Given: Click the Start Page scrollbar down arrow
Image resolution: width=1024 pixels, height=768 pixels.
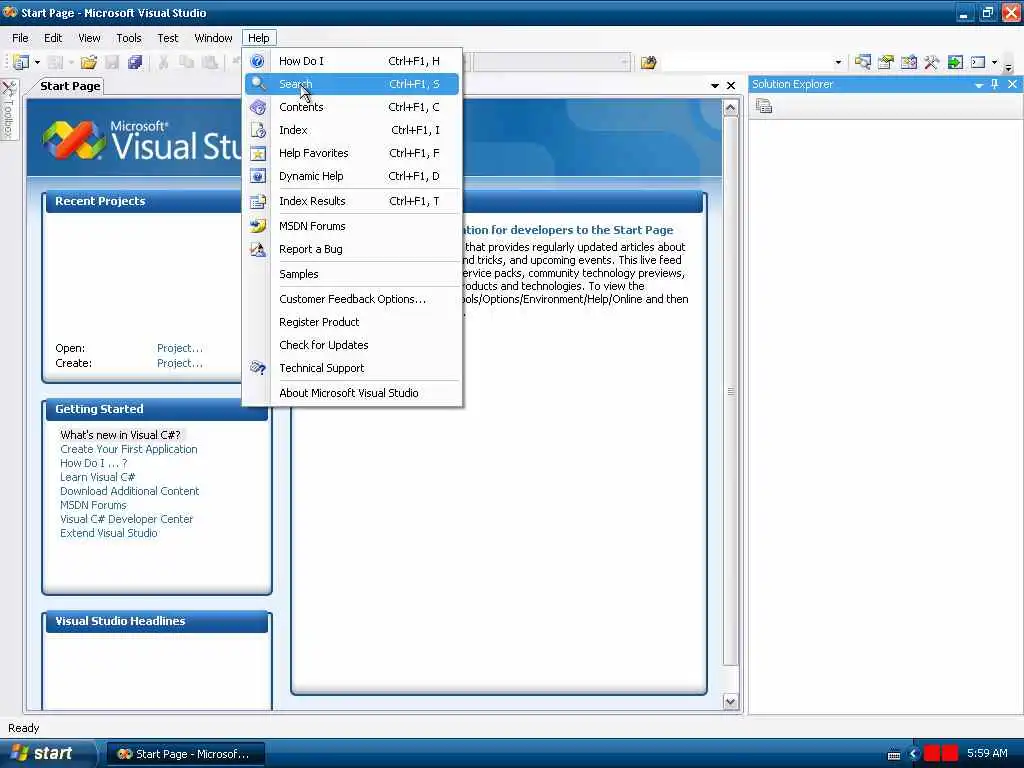Looking at the screenshot, I should (x=731, y=702).
